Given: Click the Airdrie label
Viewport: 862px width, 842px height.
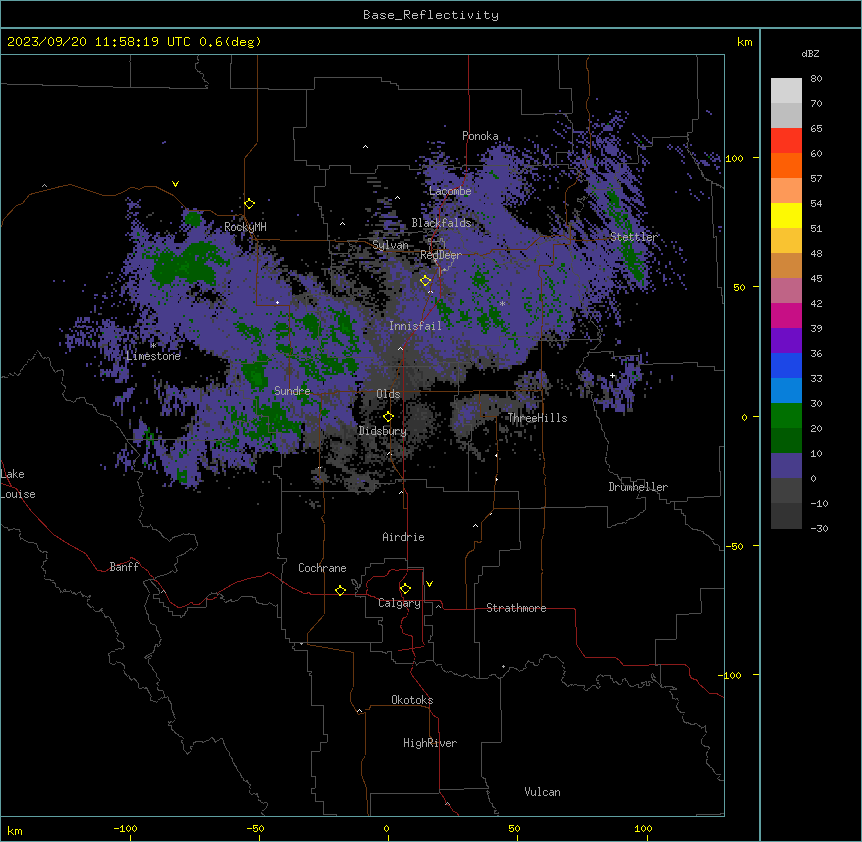Looking at the screenshot, I should coord(403,537).
